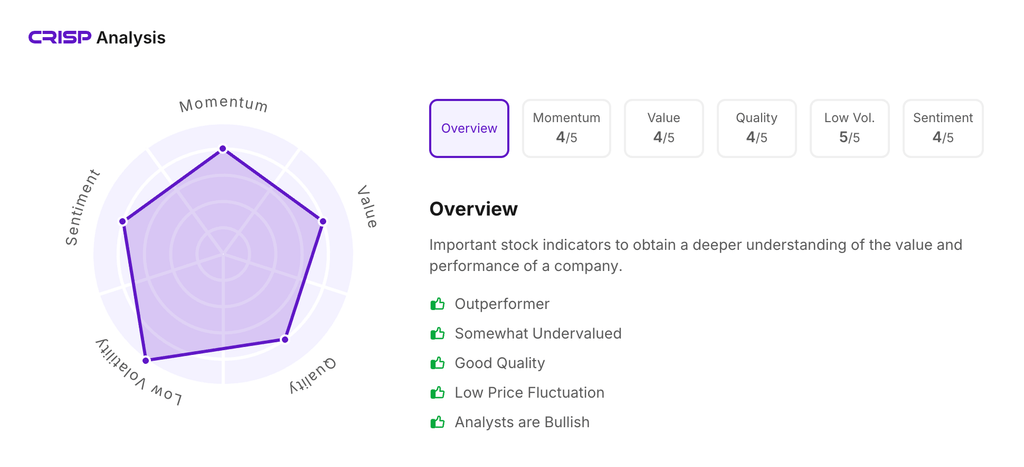The width and height of the screenshot is (1024, 467).
Task: Show the Quality 4/5 tab
Action: [756, 128]
